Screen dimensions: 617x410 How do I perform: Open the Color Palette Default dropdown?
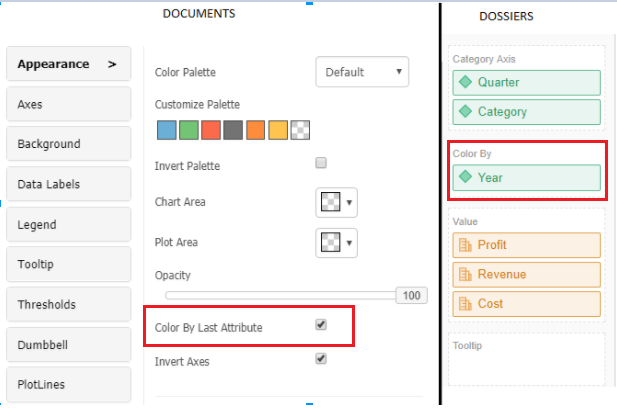pos(362,72)
